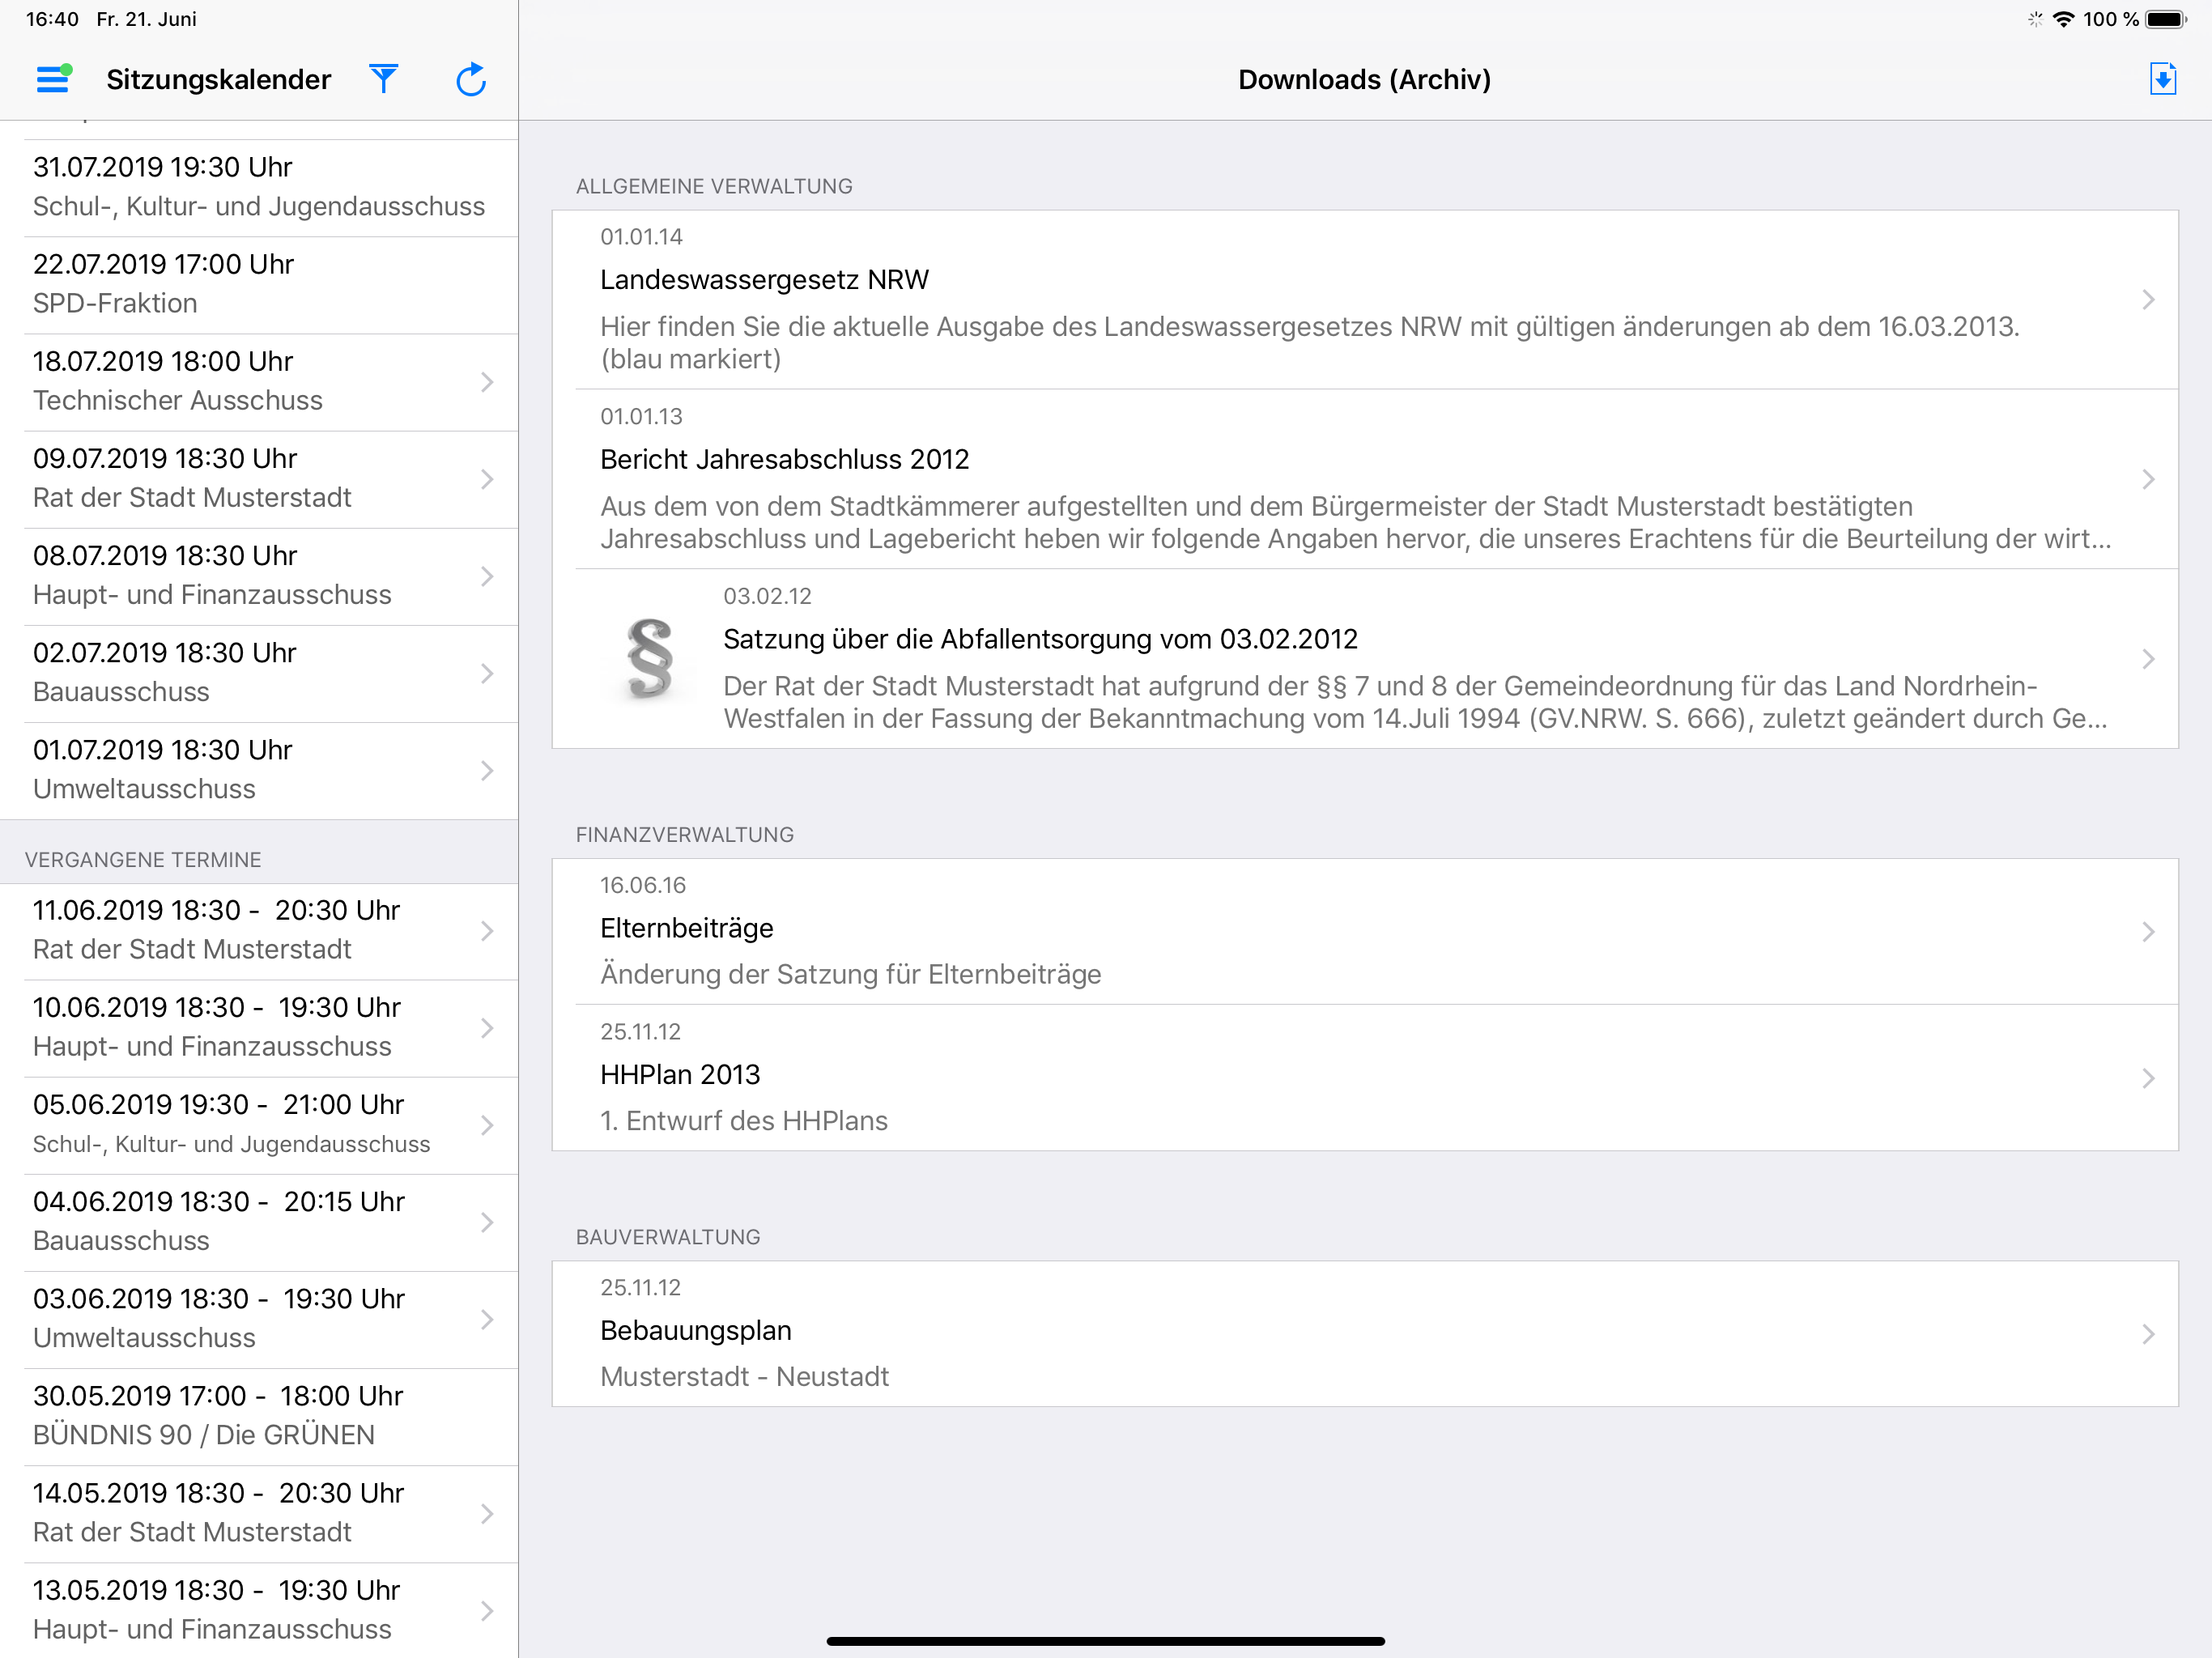Tap the paragraph symbol thumbnail
2212x1658 pixels.
click(x=650, y=658)
